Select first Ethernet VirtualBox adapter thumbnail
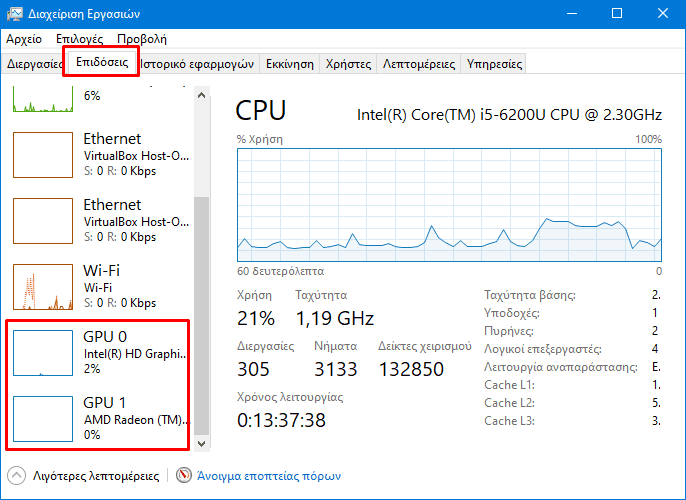Screen dimensions: 686x500 pos(42,154)
